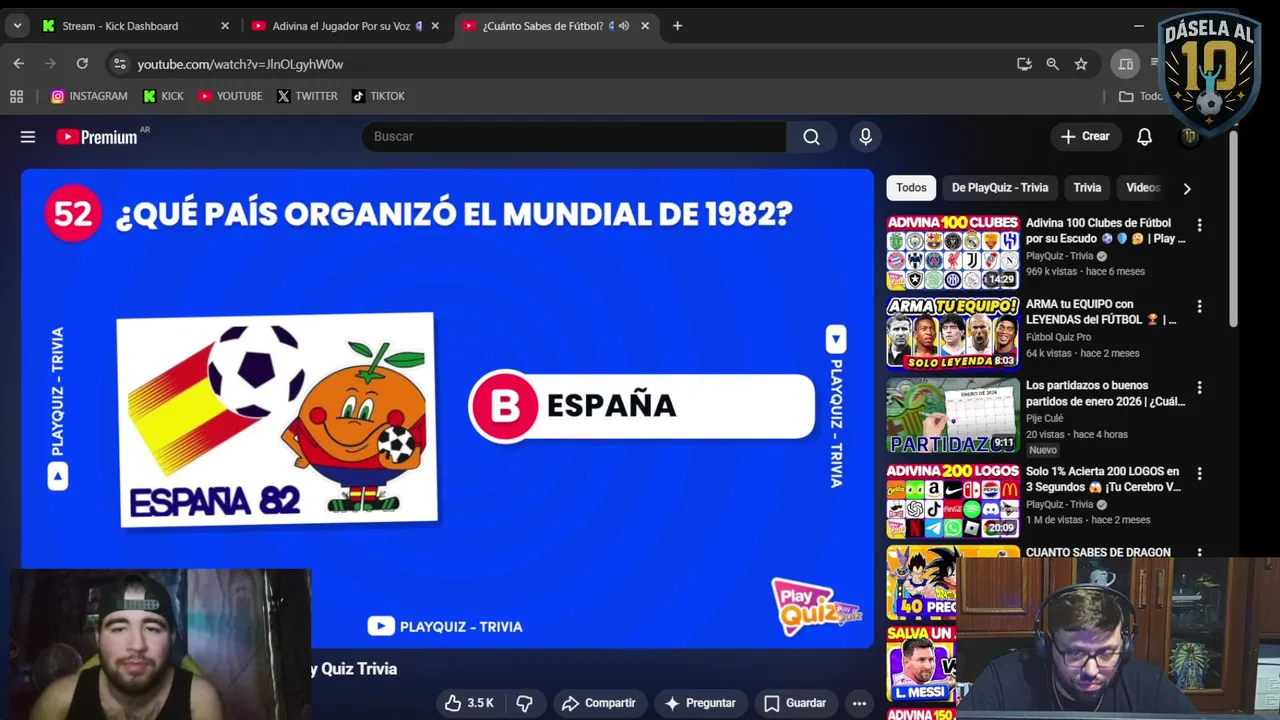Viewport: 1280px width, 720px height.
Task: Open ARMA tu EQUIPO video thumbnail
Action: pos(953,333)
